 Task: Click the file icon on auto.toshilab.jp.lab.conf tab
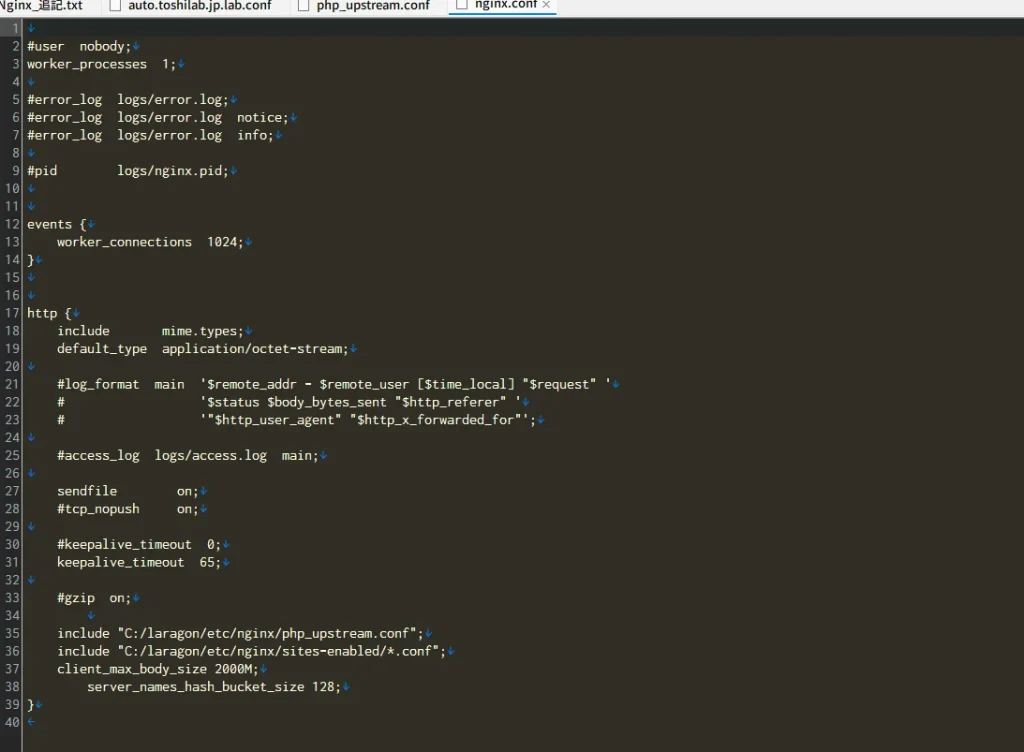[116, 6]
